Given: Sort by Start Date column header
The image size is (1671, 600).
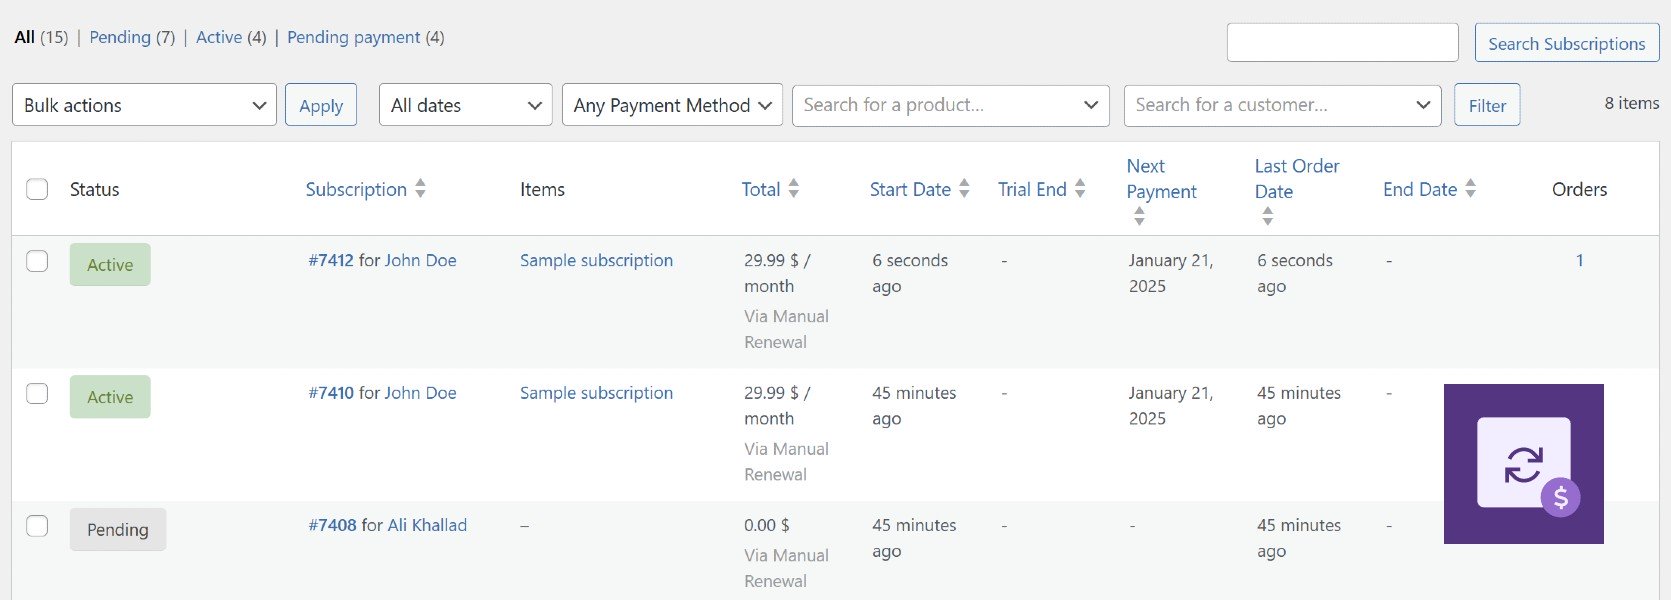Looking at the screenshot, I should (x=910, y=189).
